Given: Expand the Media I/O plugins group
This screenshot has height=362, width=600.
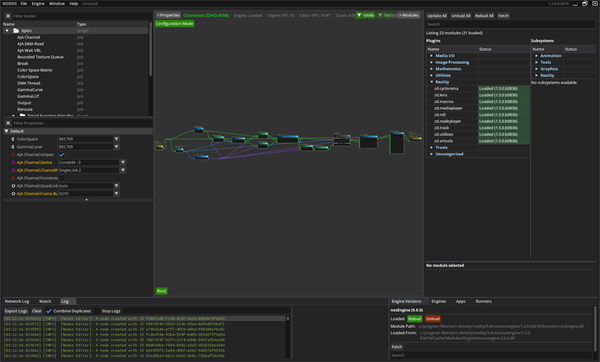Looking at the screenshot, I should 432,56.
